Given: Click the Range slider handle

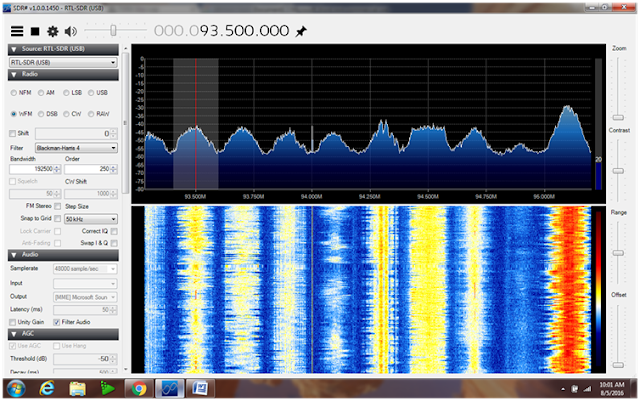Looking at the screenshot, I should [x=618, y=253].
